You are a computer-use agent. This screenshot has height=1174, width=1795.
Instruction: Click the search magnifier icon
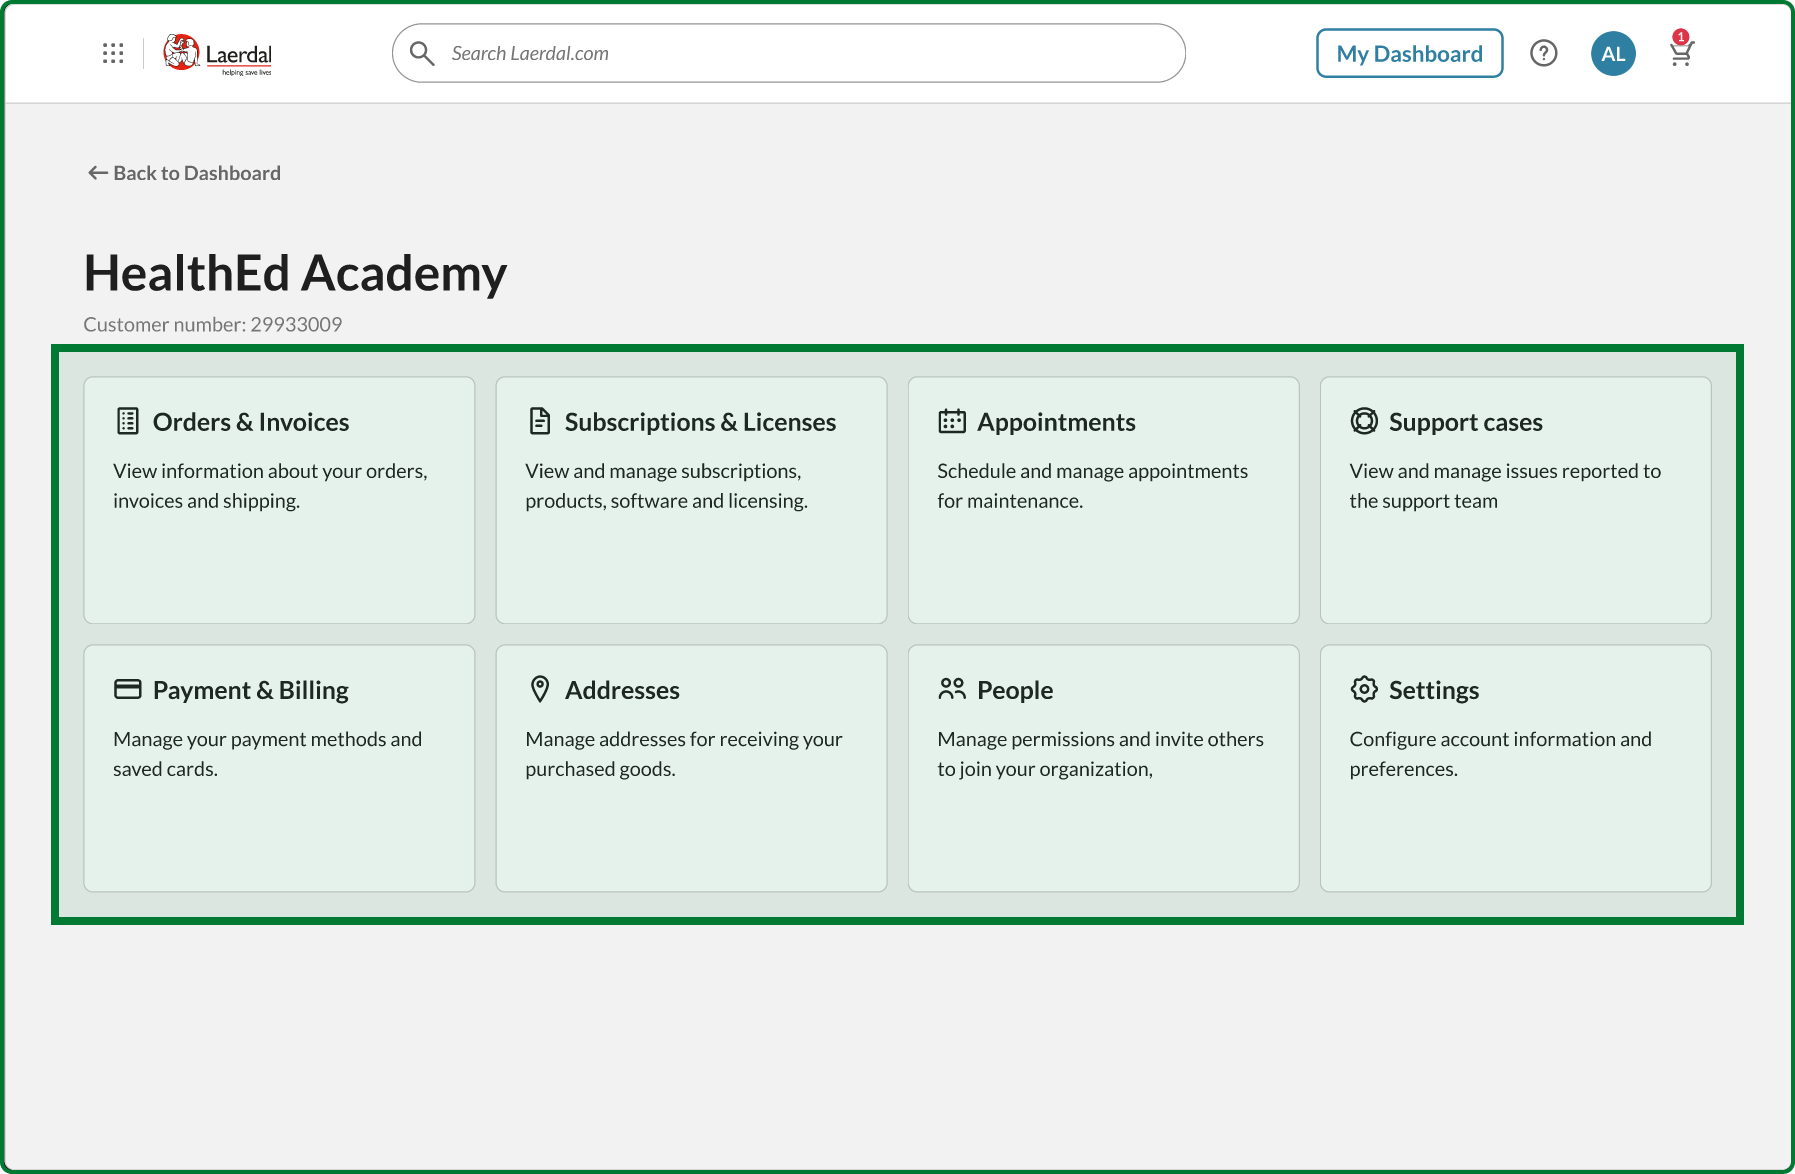pyautogui.click(x=422, y=53)
